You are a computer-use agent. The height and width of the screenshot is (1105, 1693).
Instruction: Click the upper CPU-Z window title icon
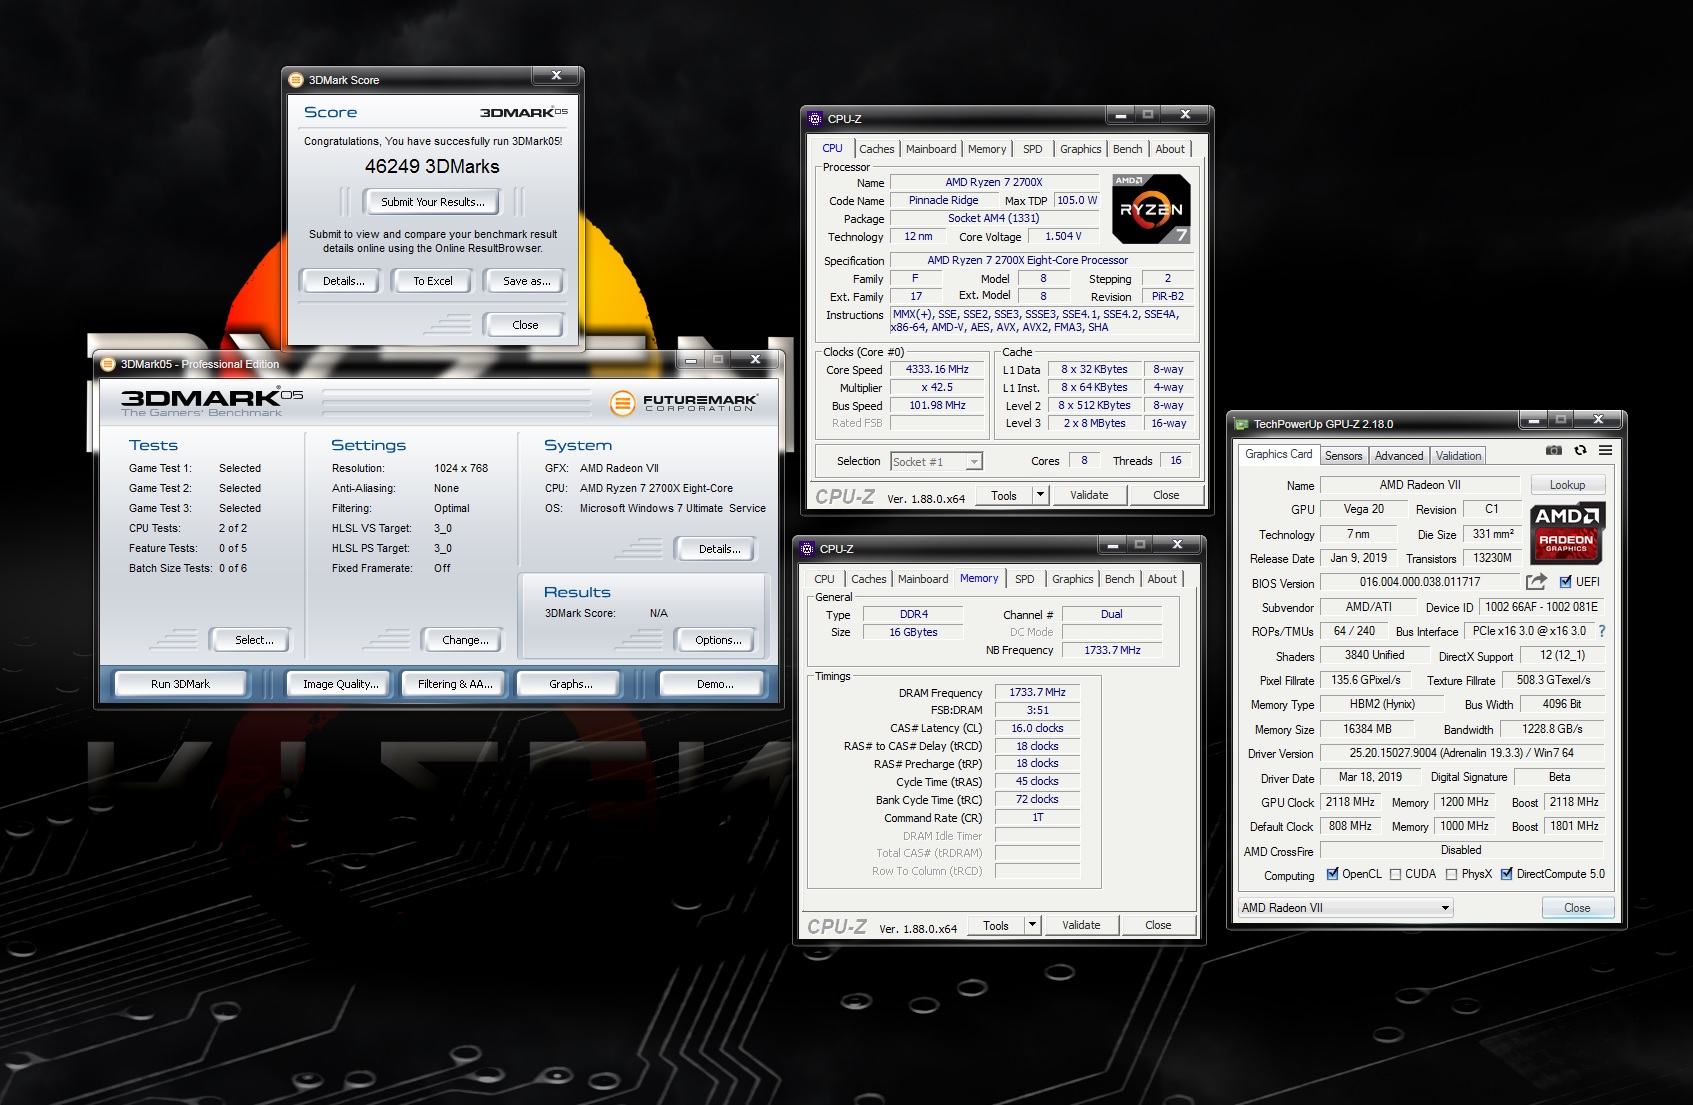815,119
